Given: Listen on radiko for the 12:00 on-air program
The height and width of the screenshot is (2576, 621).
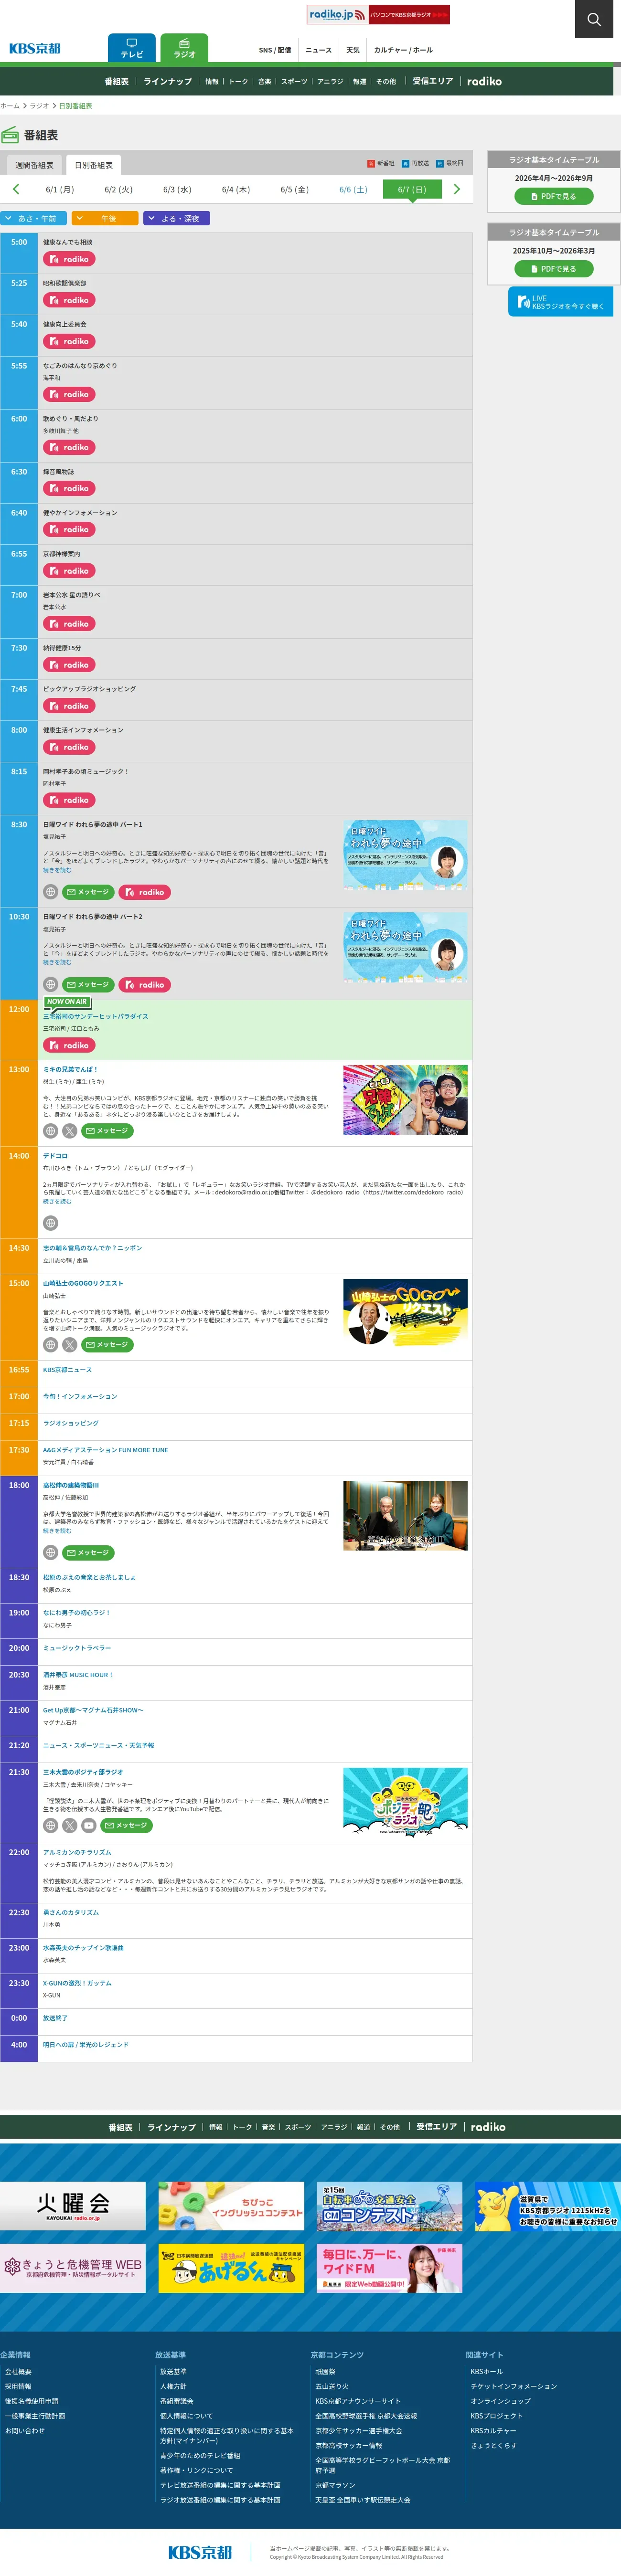Looking at the screenshot, I should [x=69, y=1045].
